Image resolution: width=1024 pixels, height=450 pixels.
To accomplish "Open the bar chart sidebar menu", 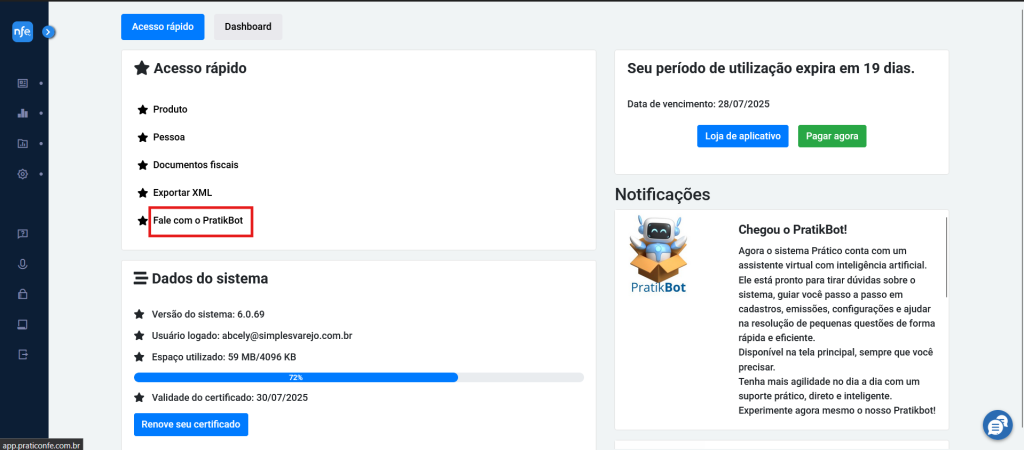I will 23,113.
